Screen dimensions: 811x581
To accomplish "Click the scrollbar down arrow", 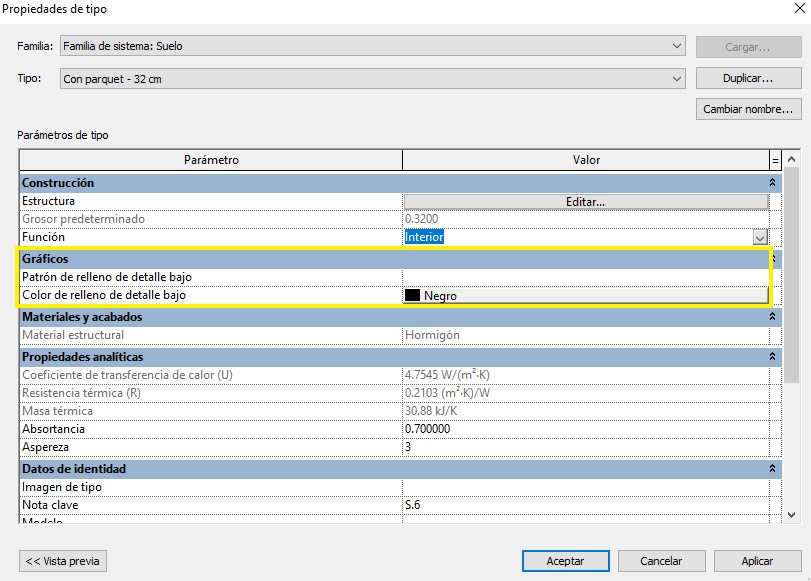I will coord(792,514).
